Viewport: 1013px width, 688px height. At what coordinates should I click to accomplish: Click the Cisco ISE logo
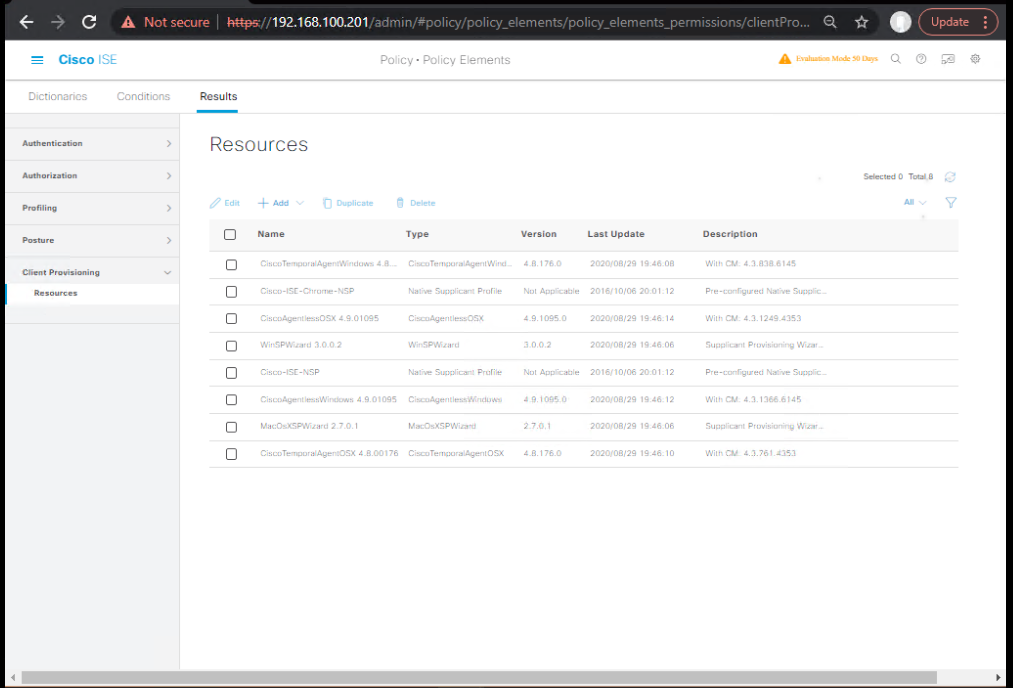(88, 59)
